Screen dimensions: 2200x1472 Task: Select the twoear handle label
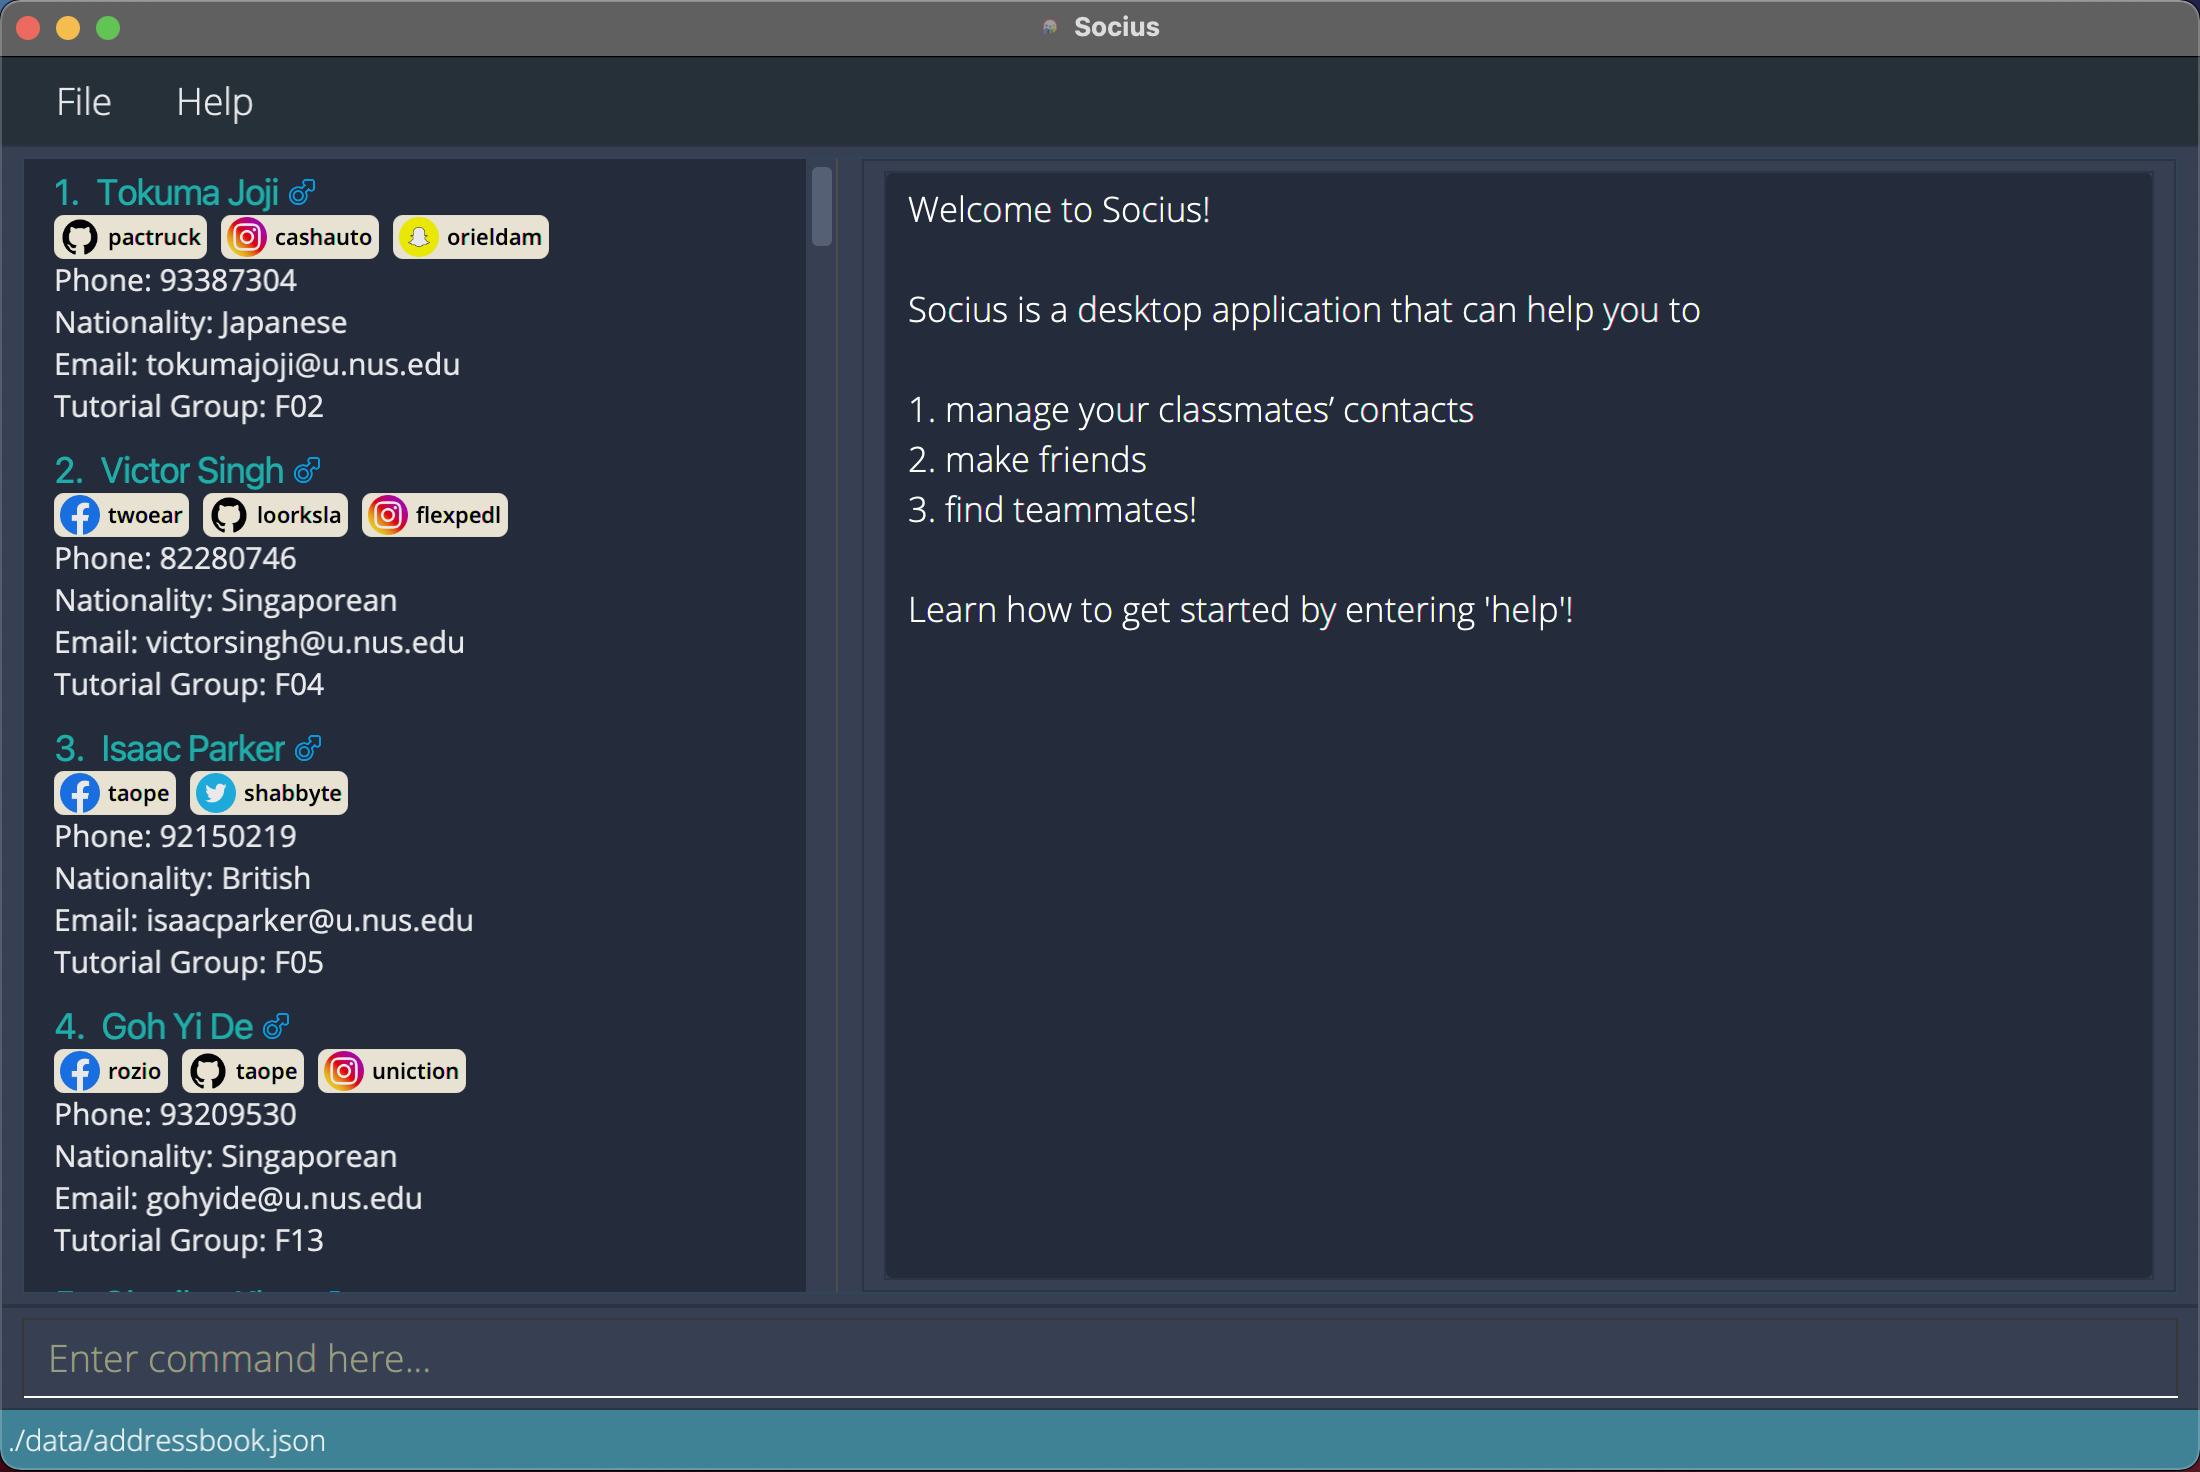pyautogui.click(x=145, y=515)
